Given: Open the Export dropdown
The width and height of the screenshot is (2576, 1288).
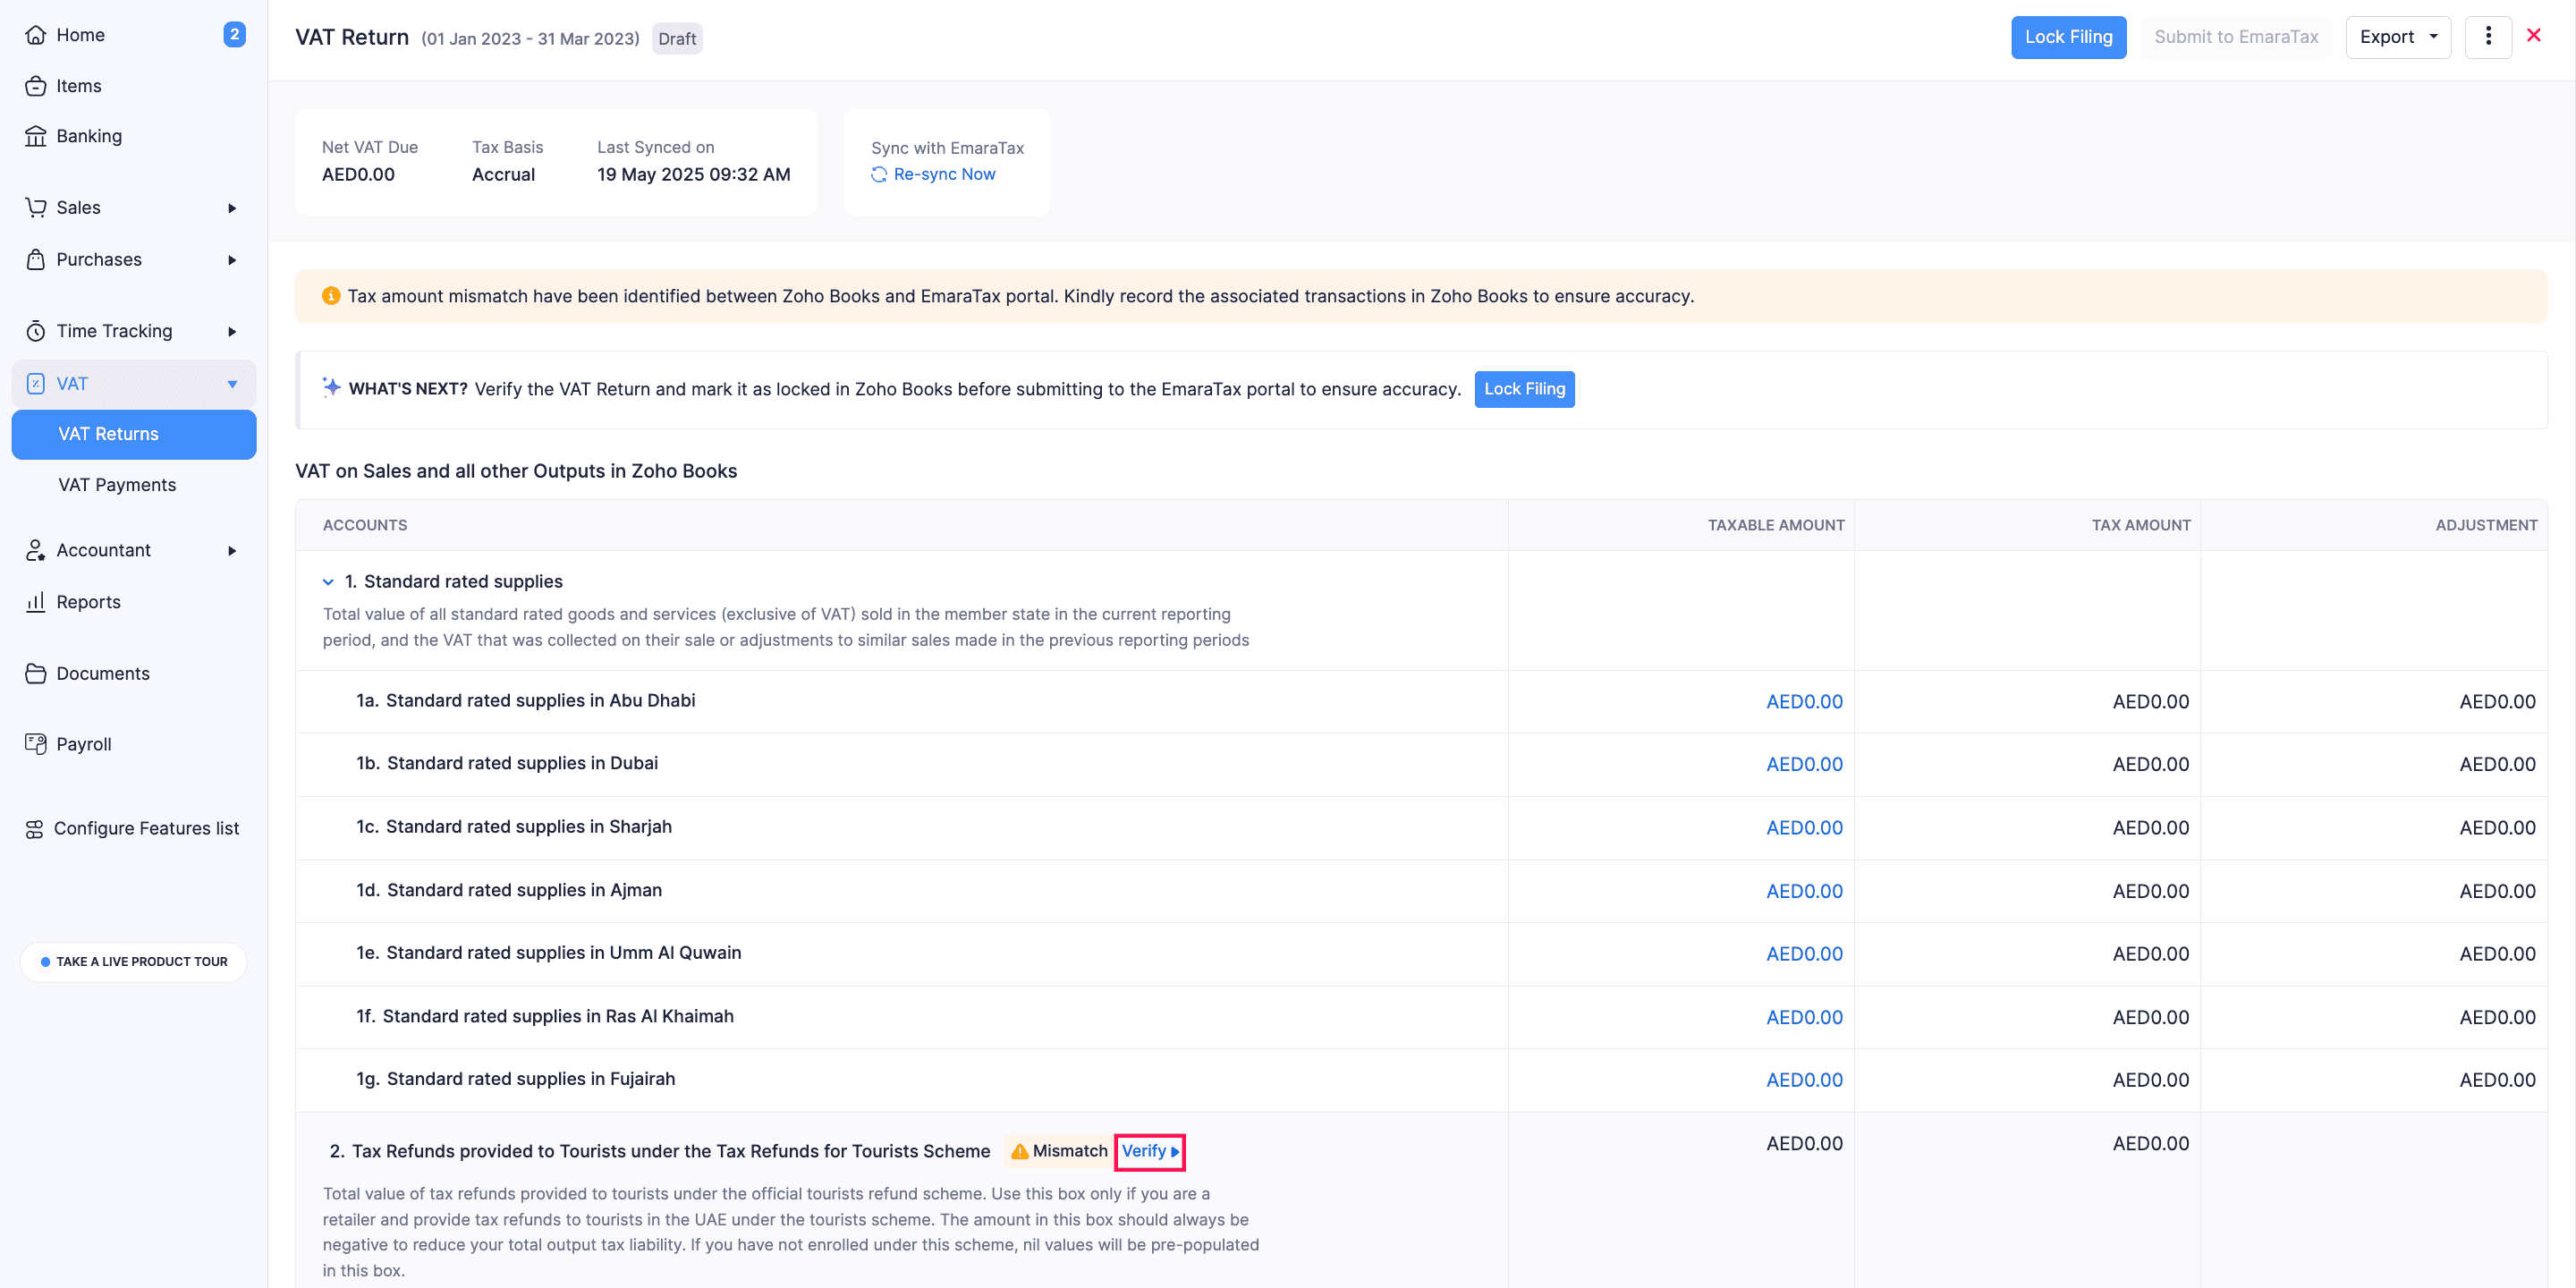Looking at the screenshot, I should pyautogui.click(x=2397, y=37).
